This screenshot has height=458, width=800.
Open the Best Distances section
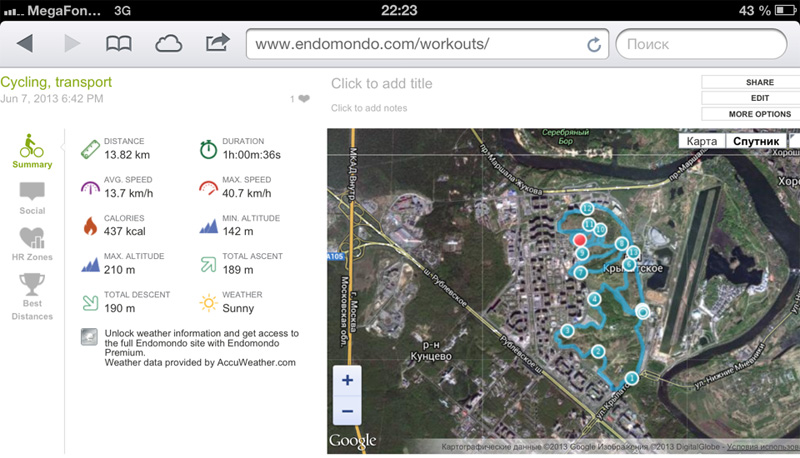[x=32, y=297]
